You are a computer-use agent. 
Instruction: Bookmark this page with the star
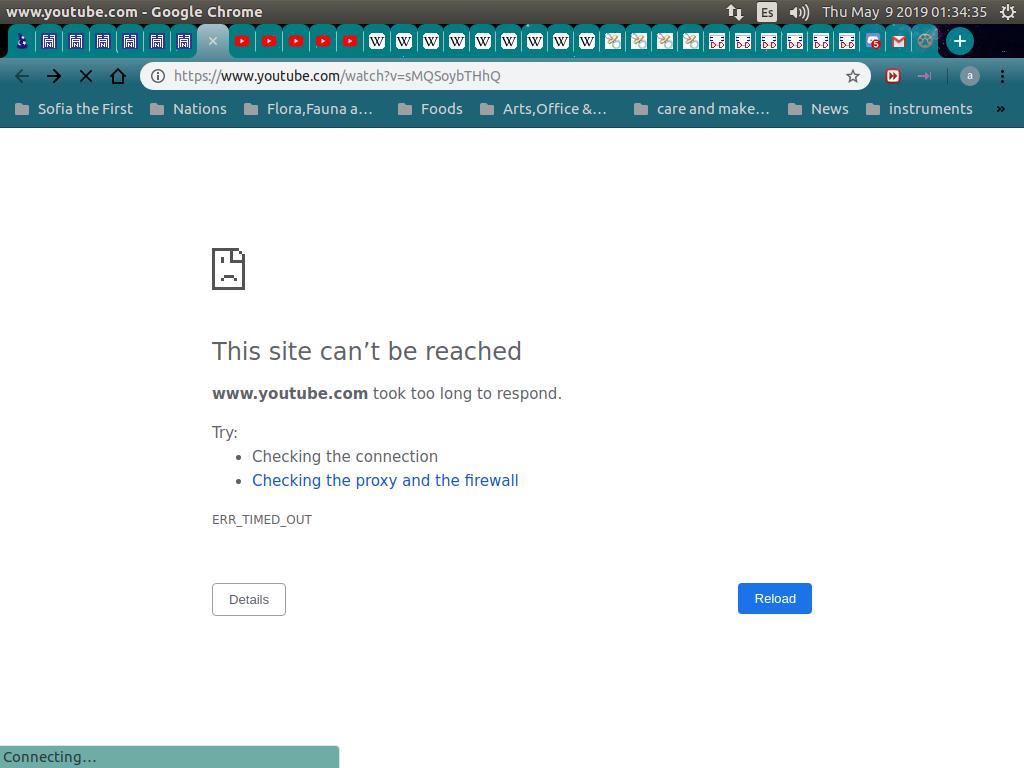(853, 76)
